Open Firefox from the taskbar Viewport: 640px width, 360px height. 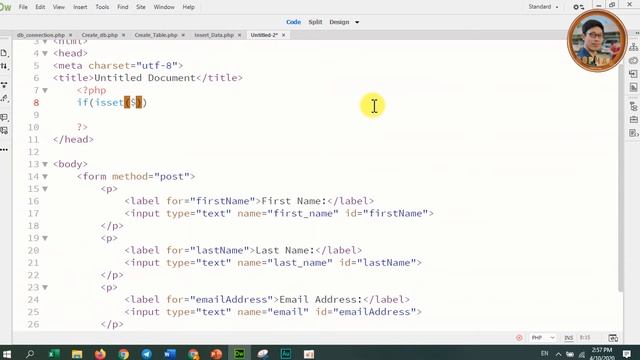click(x=100, y=353)
